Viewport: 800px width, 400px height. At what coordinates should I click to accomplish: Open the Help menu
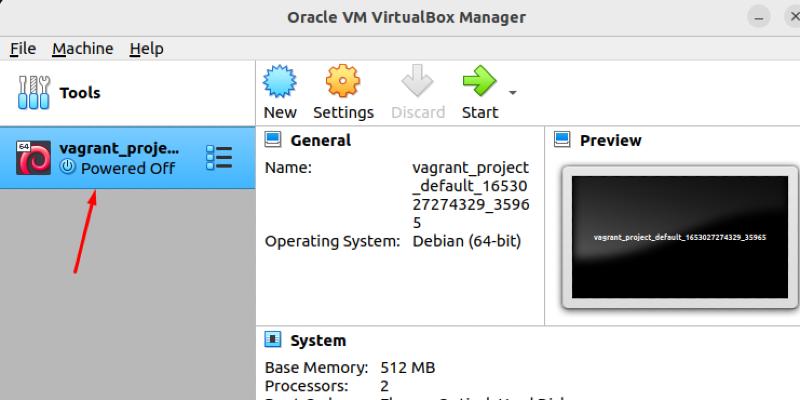tap(146, 48)
